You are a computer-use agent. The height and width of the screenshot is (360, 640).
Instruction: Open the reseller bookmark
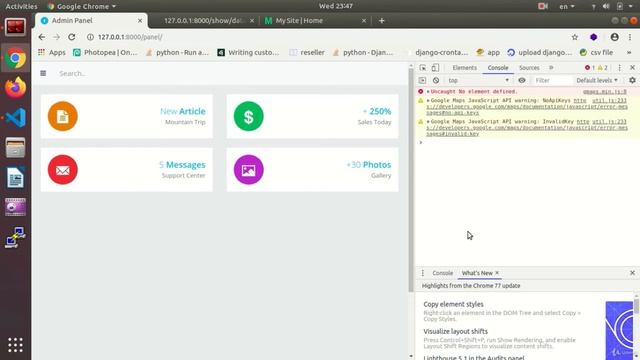(x=307, y=53)
